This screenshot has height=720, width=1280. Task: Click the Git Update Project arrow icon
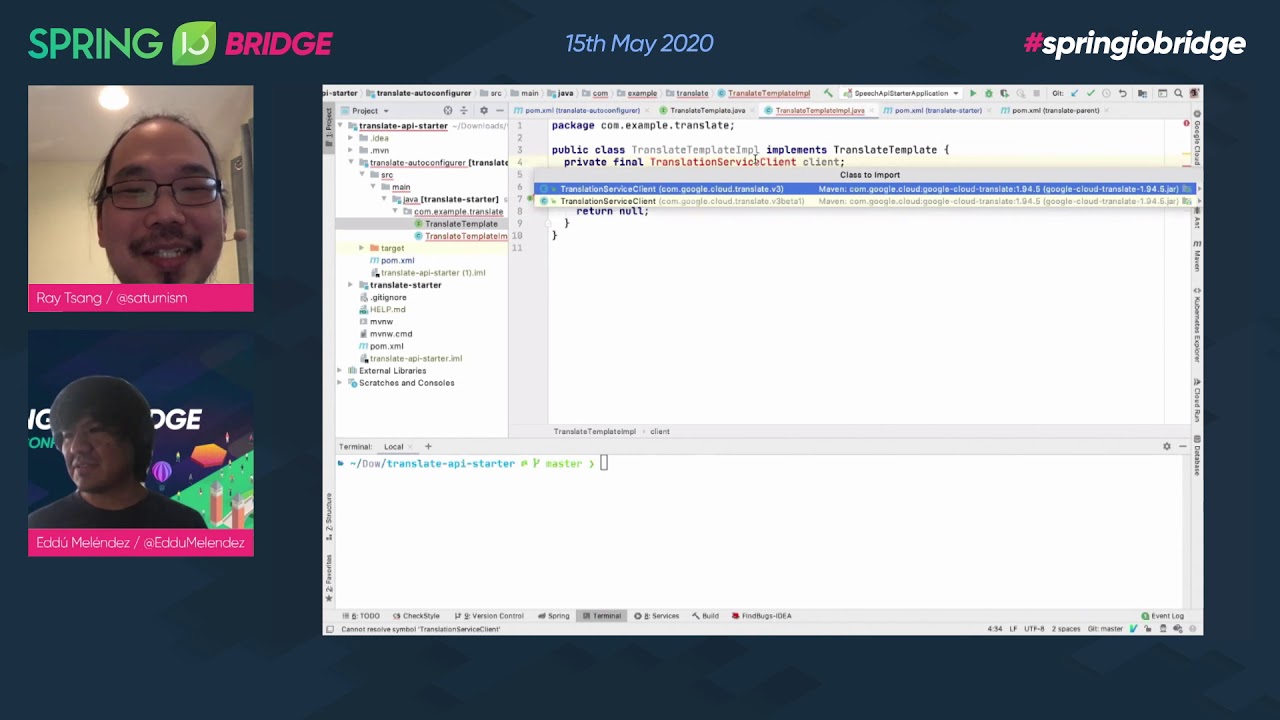[x=1074, y=93]
